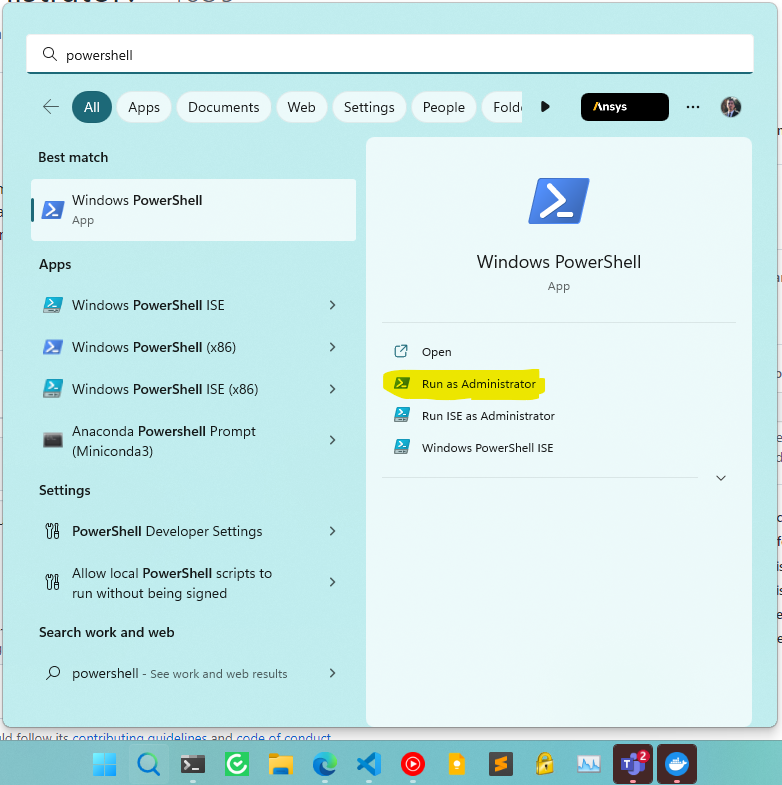Click Windows PowerShell ISE in the preview actions
Image resolution: width=782 pixels, height=785 pixels.
[x=488, y=448]
